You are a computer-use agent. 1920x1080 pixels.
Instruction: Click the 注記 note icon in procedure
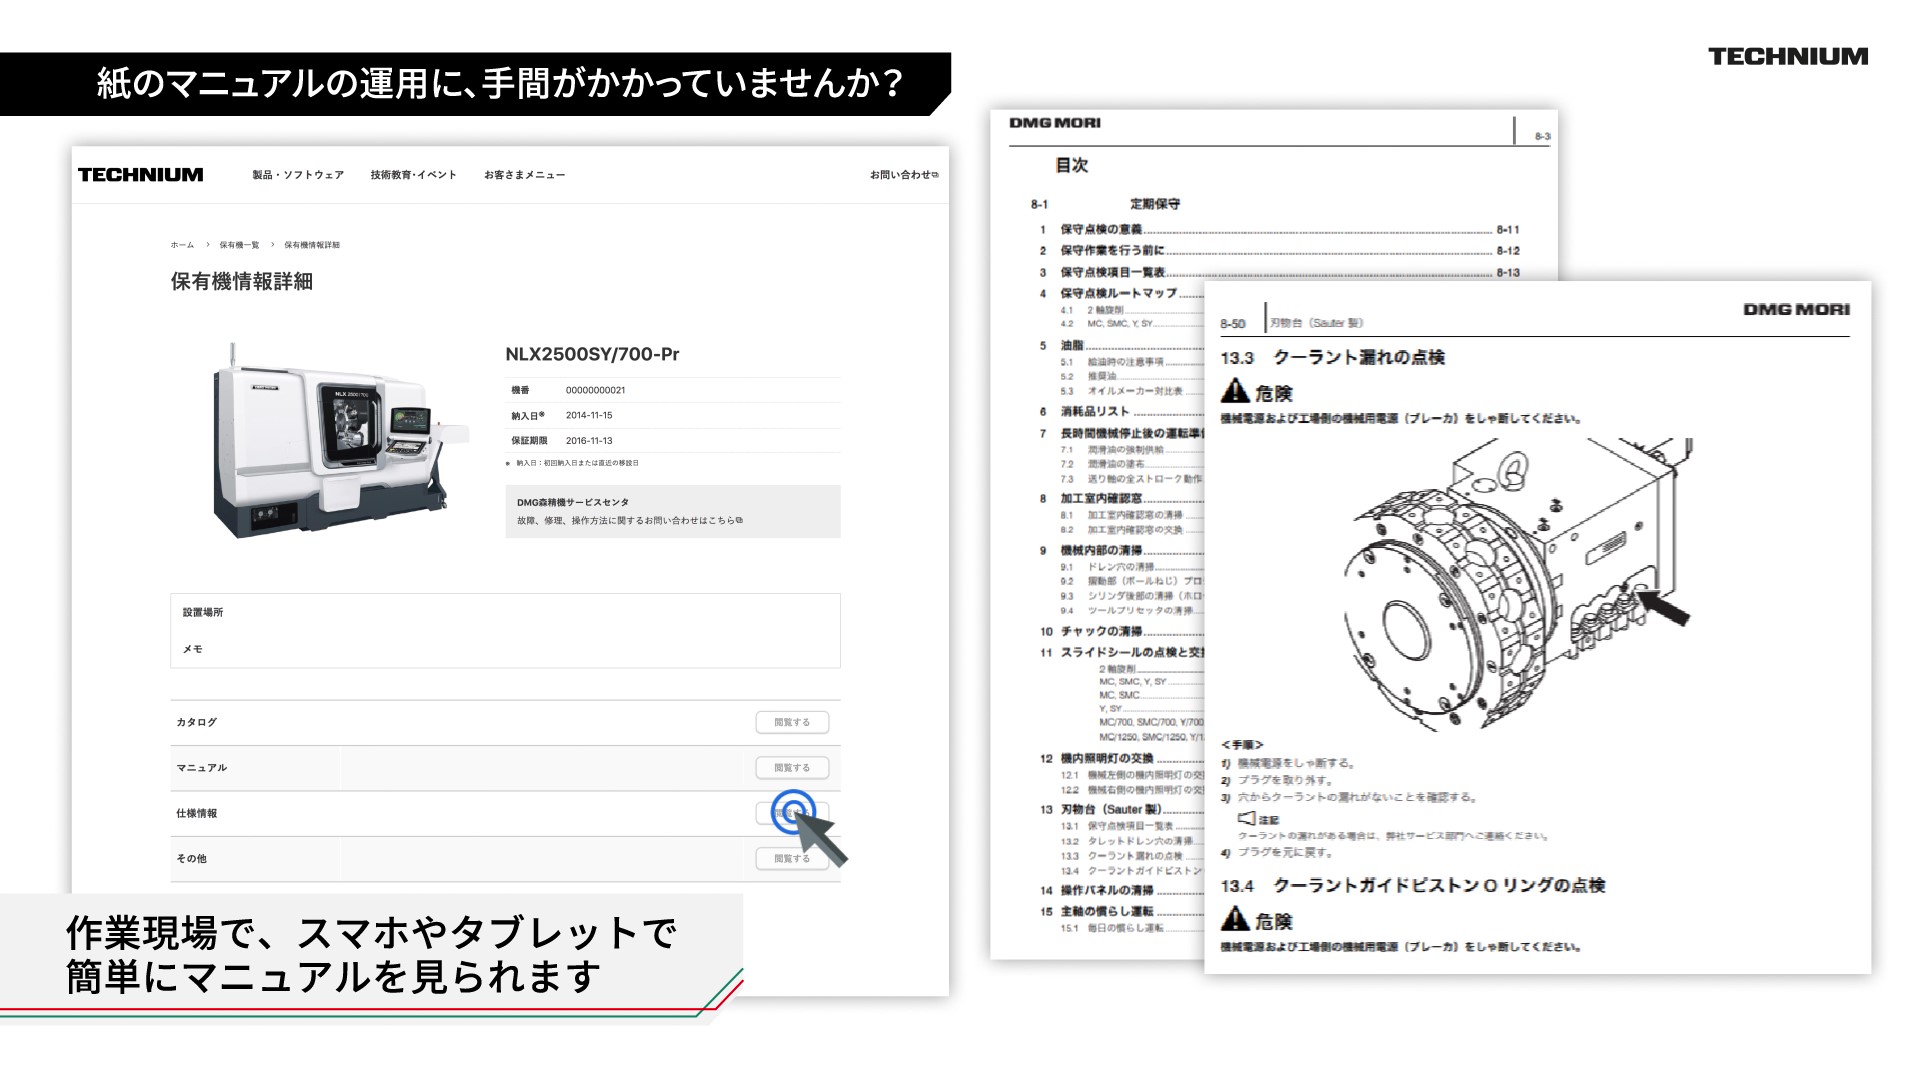tap(1246, 819)
